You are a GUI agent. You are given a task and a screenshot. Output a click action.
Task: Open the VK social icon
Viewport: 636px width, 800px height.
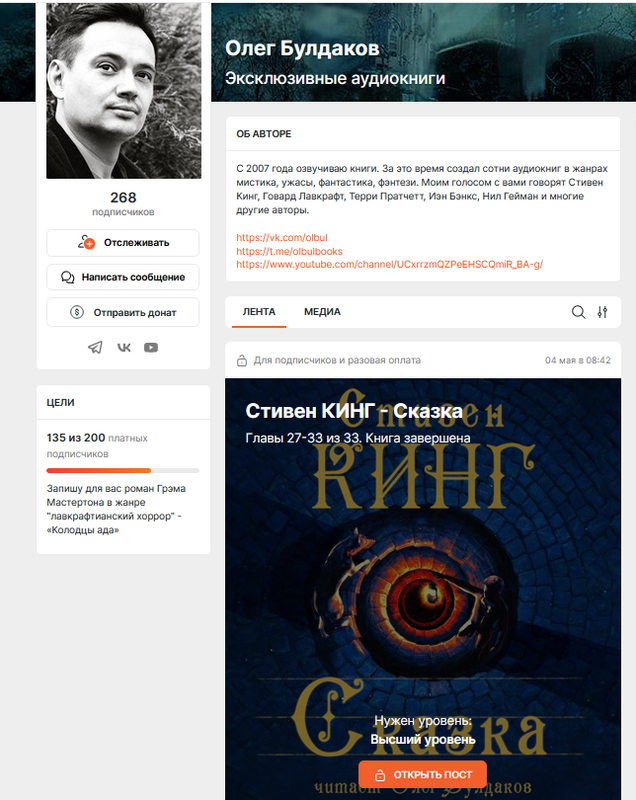pos(124,347)
